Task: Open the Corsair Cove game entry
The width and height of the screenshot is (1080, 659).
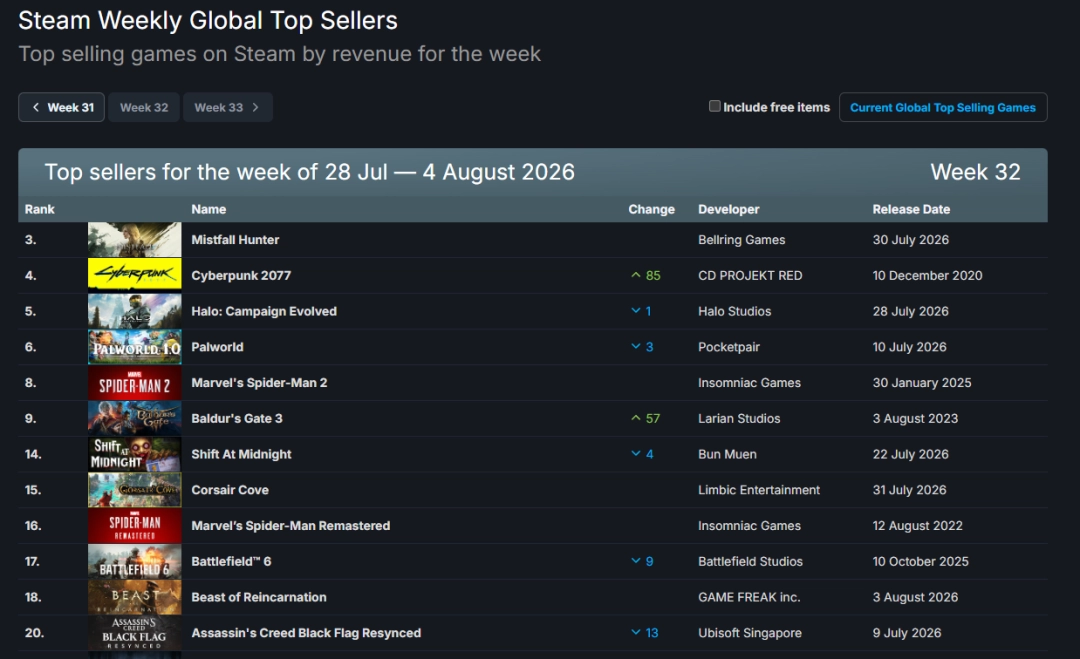Action: point(229,490)
